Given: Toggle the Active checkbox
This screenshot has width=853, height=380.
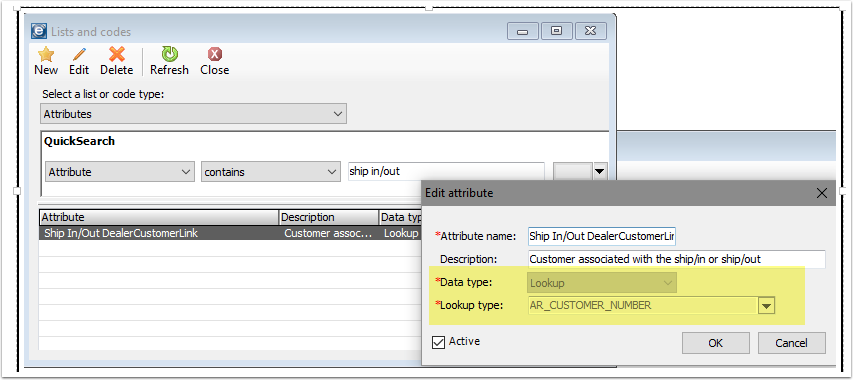Looking at the screenshot, I should (438, 342).
